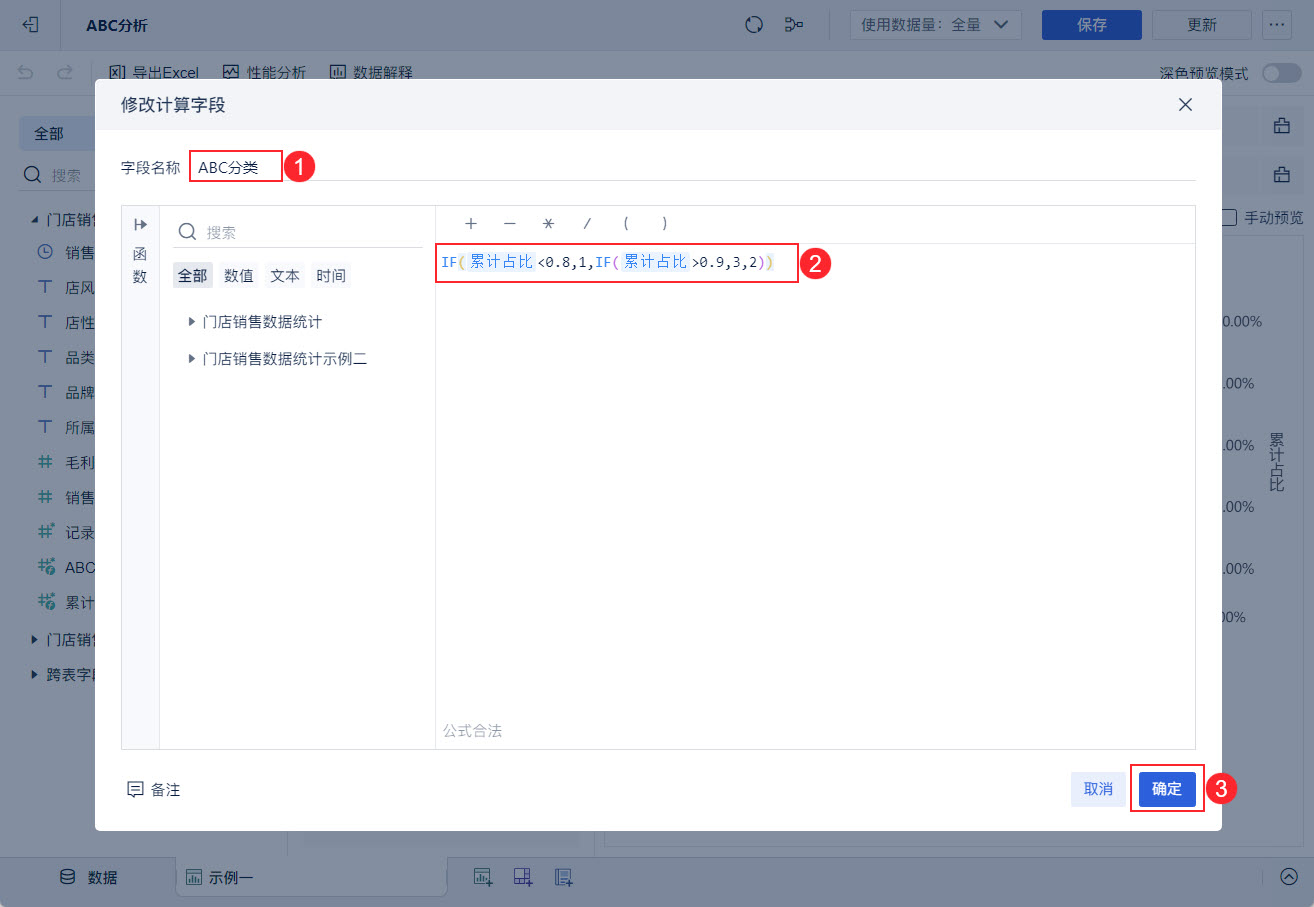Add a note with the 备注 button
Viewport: 1314px width, 907px height.
(x=154, y=789)
